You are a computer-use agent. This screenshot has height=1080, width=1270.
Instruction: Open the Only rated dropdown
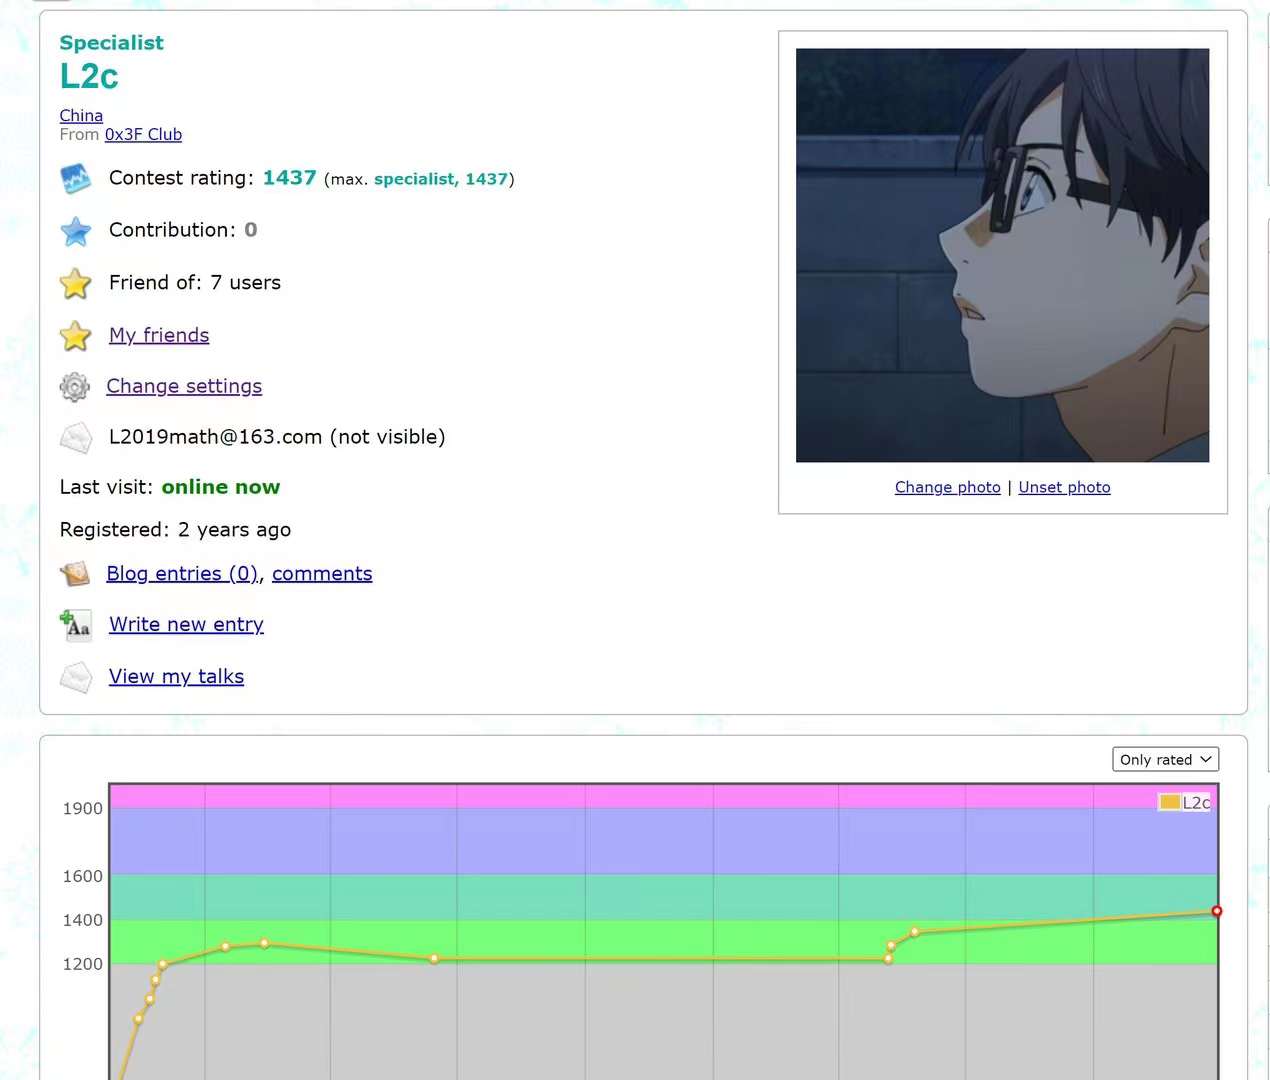pos(1165,760)
